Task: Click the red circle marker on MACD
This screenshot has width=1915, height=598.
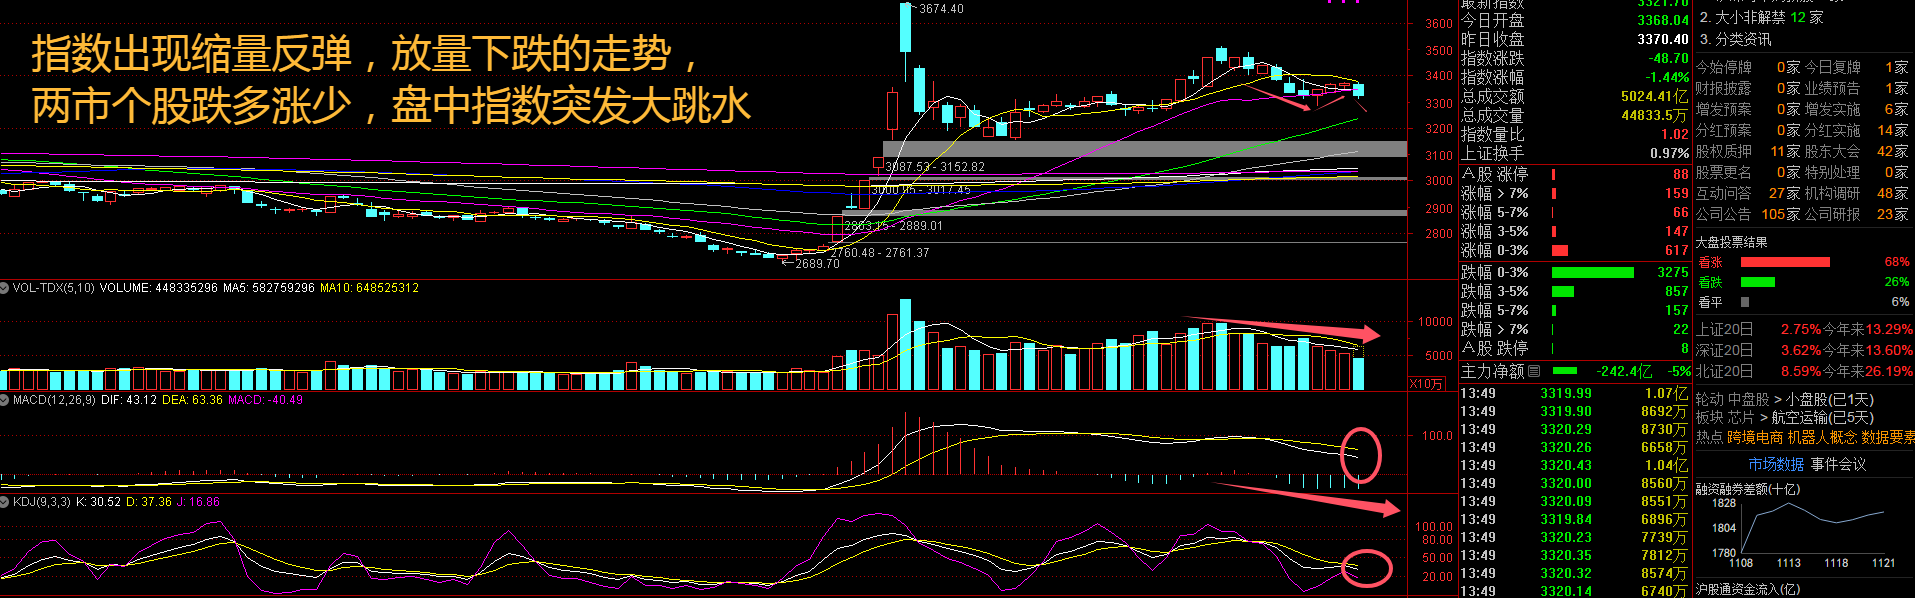Action: click(1360, 455)
